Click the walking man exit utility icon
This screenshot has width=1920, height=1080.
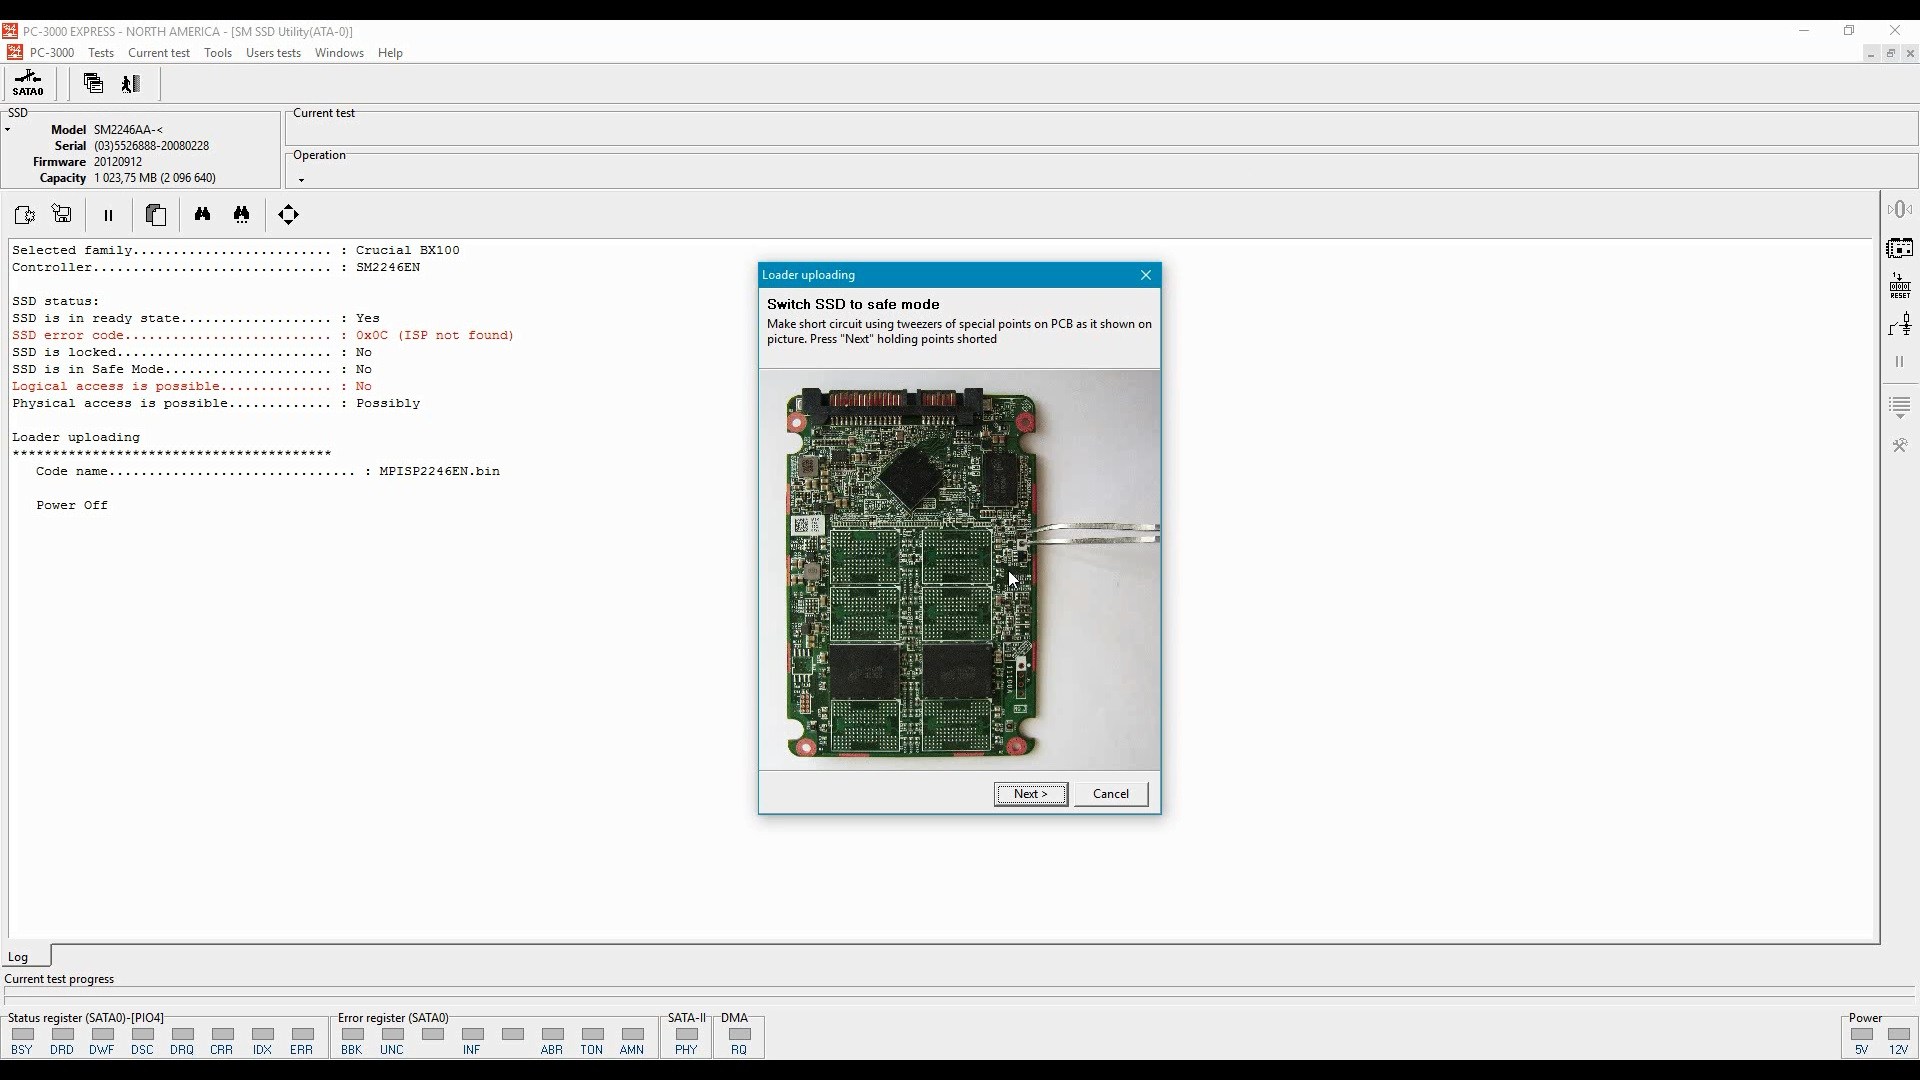131,84
